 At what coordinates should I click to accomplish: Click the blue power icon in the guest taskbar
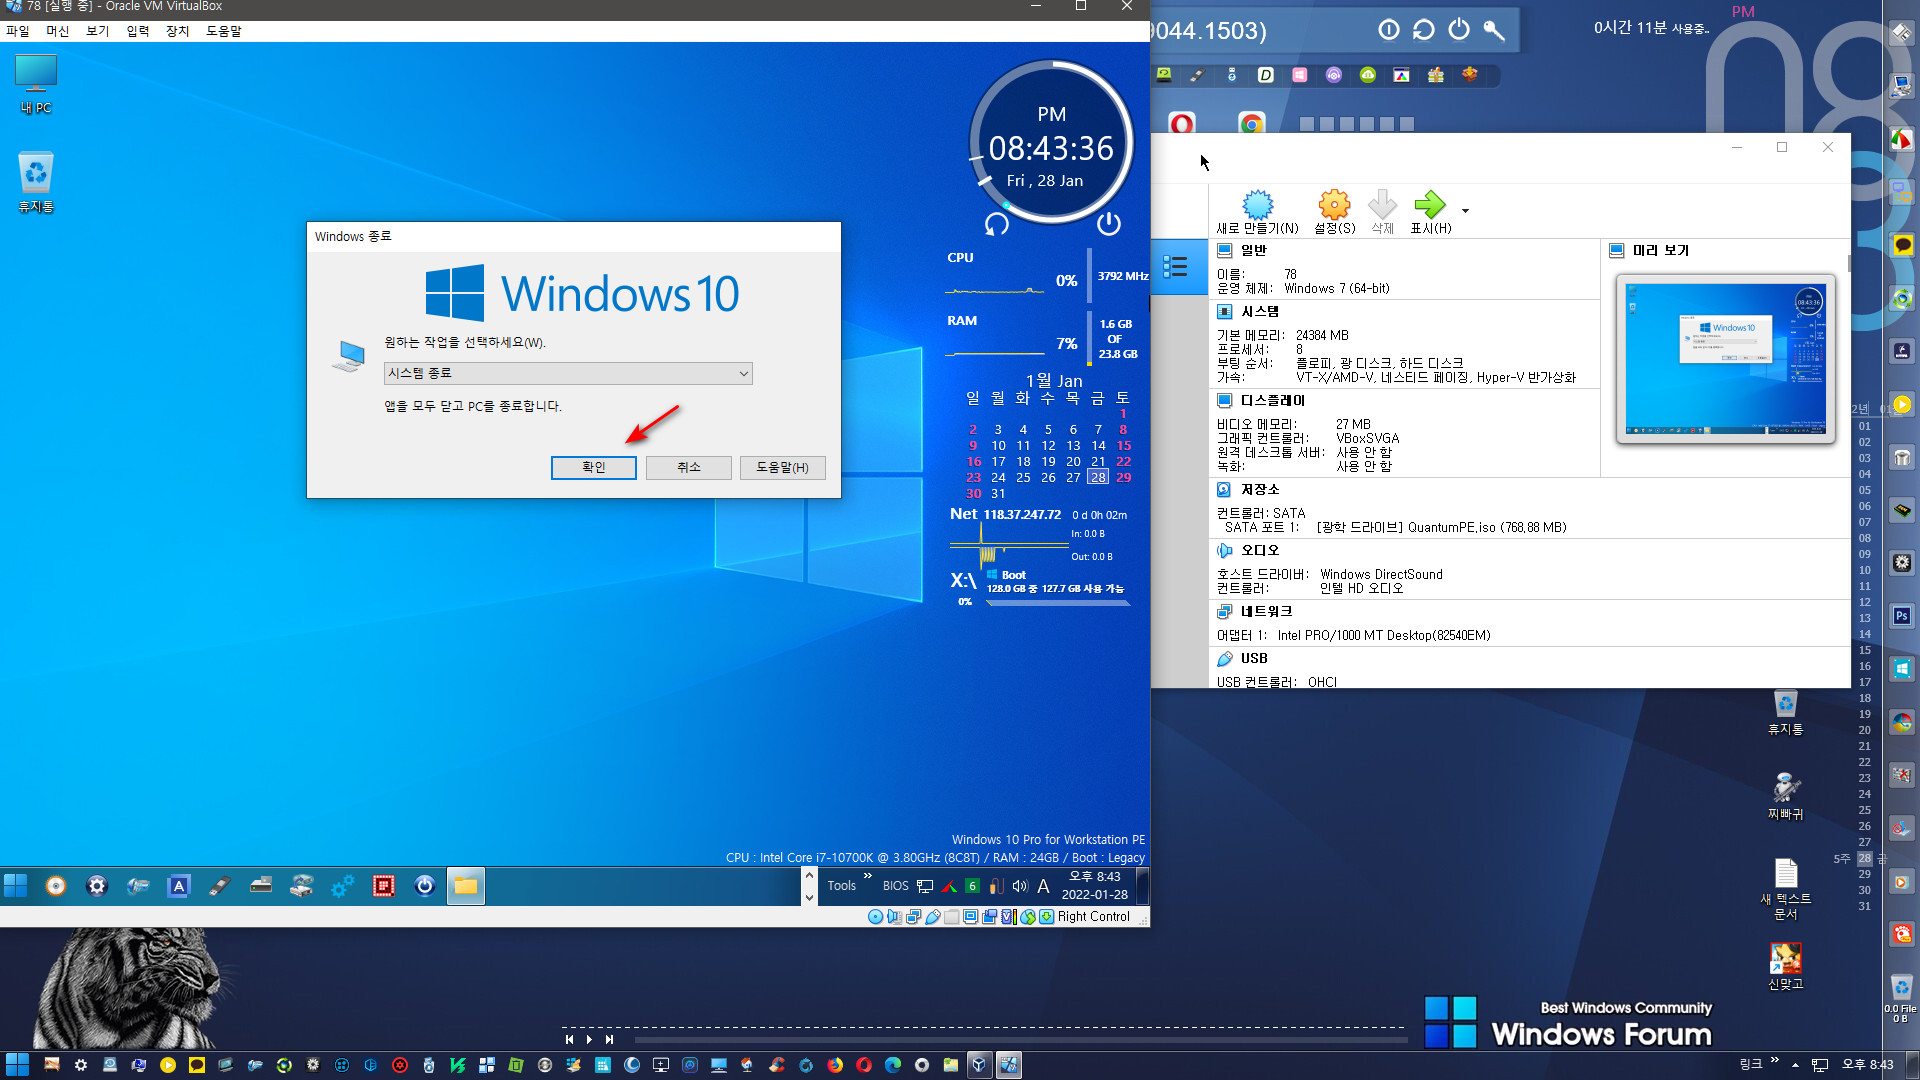click(x=425, y=886)
